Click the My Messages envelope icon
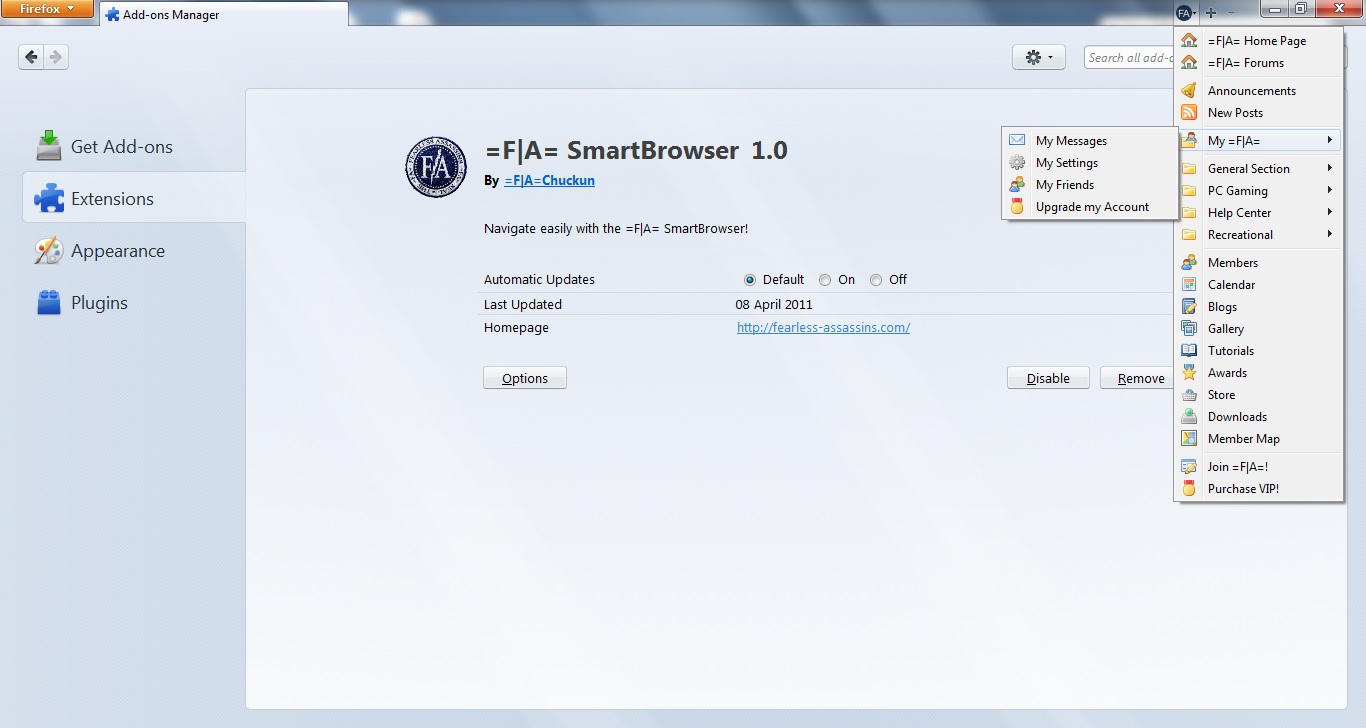 coord(1017,141)
